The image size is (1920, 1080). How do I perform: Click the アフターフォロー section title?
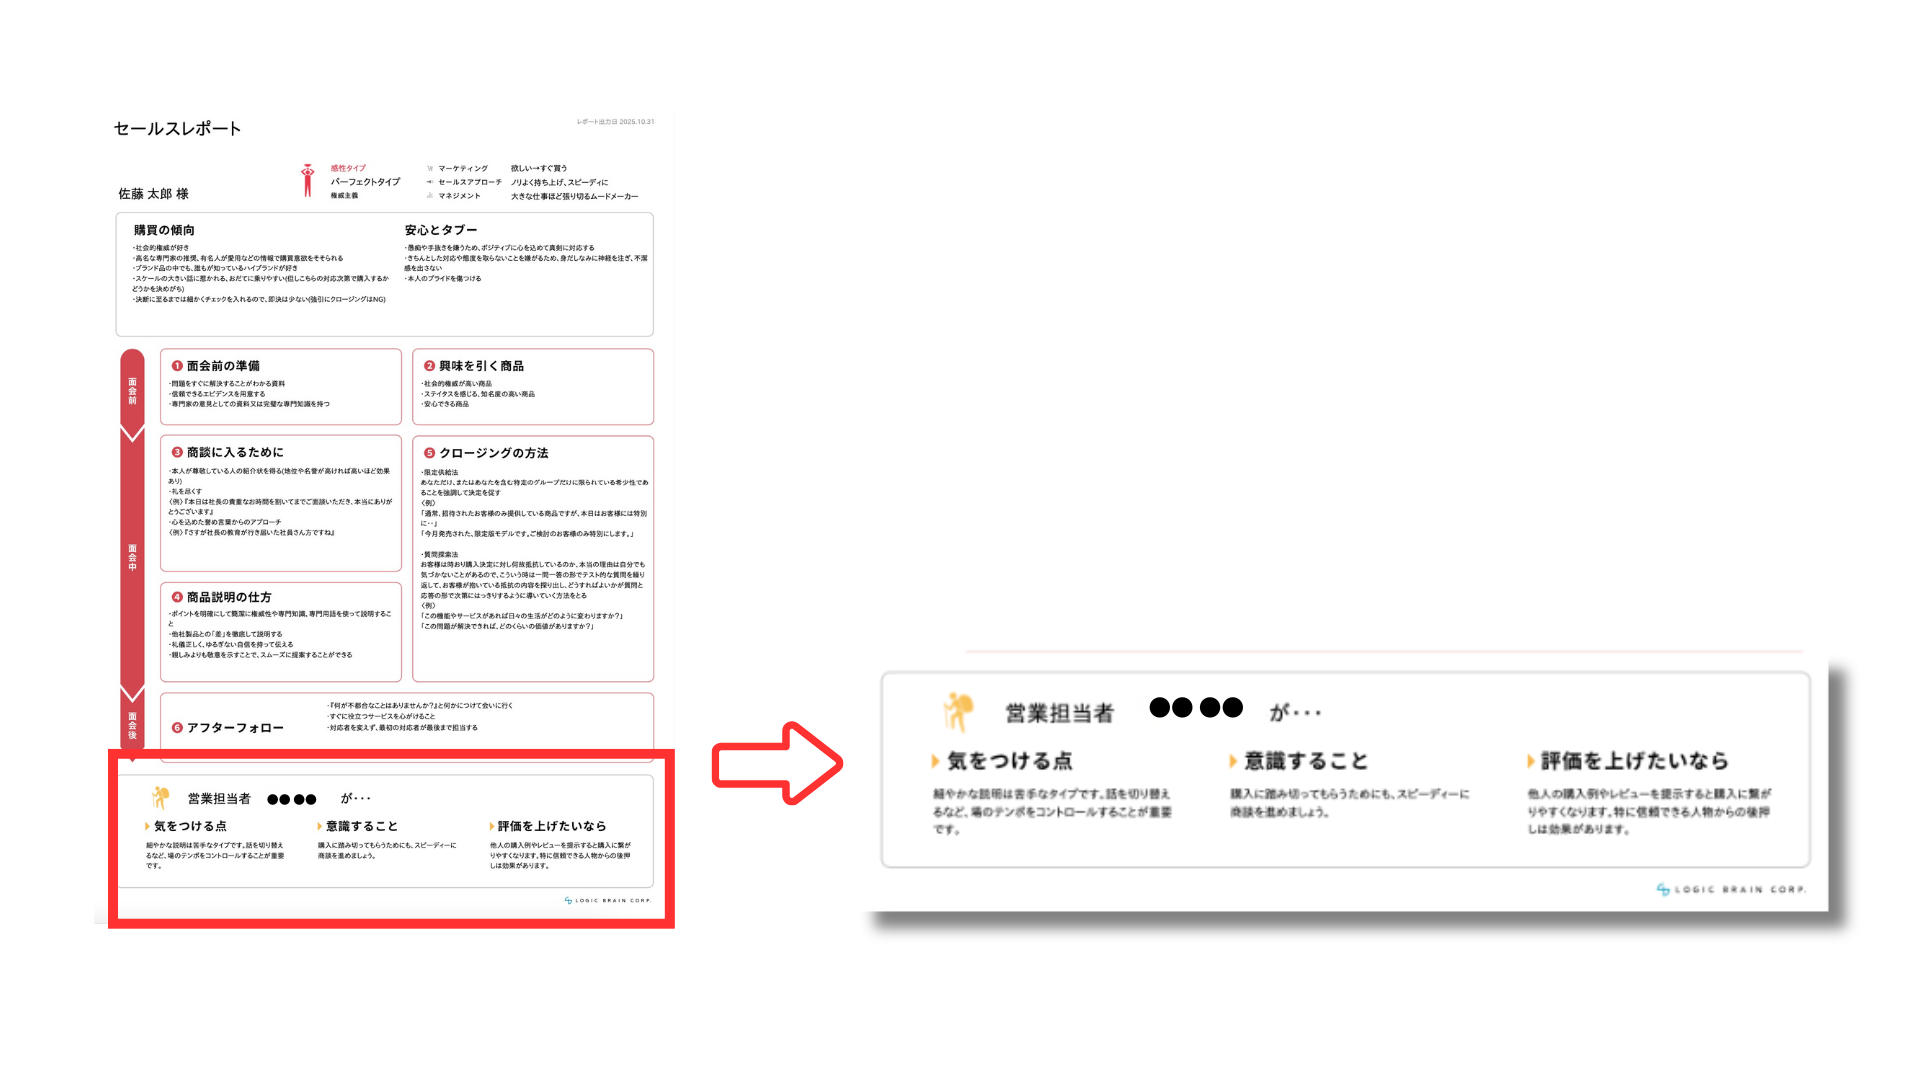235,728
